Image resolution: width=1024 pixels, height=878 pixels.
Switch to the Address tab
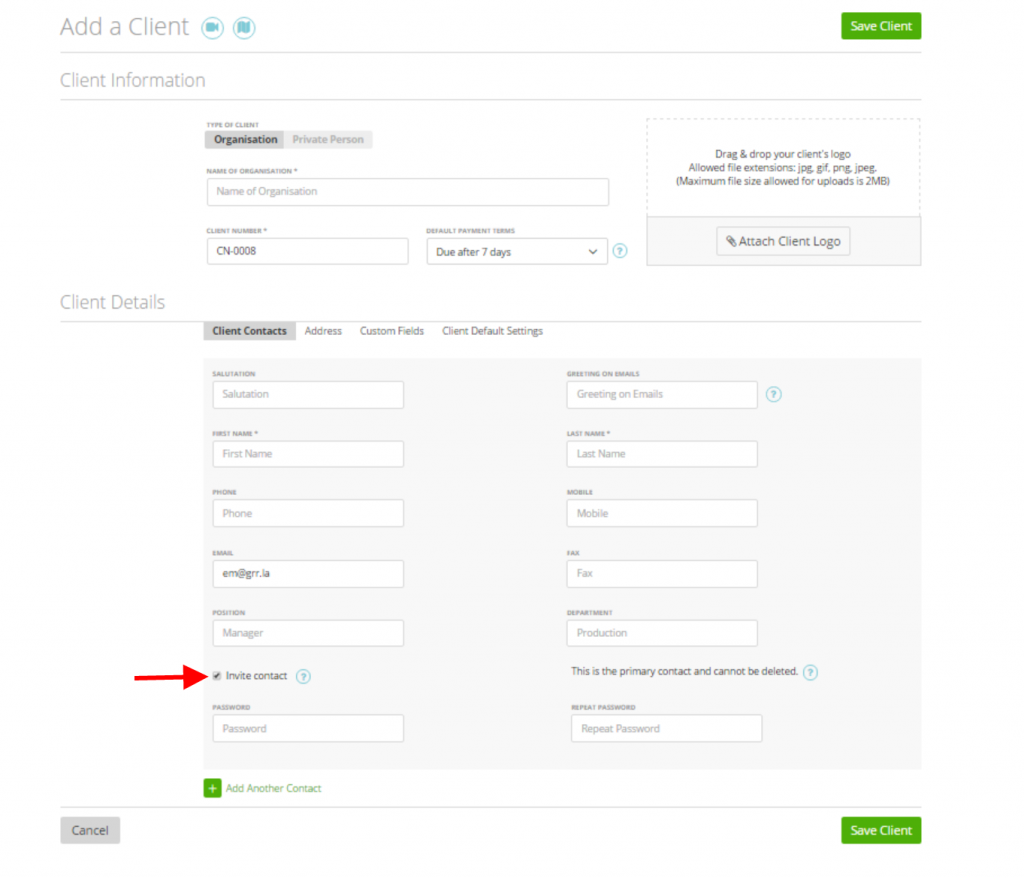tap(323, 331)
